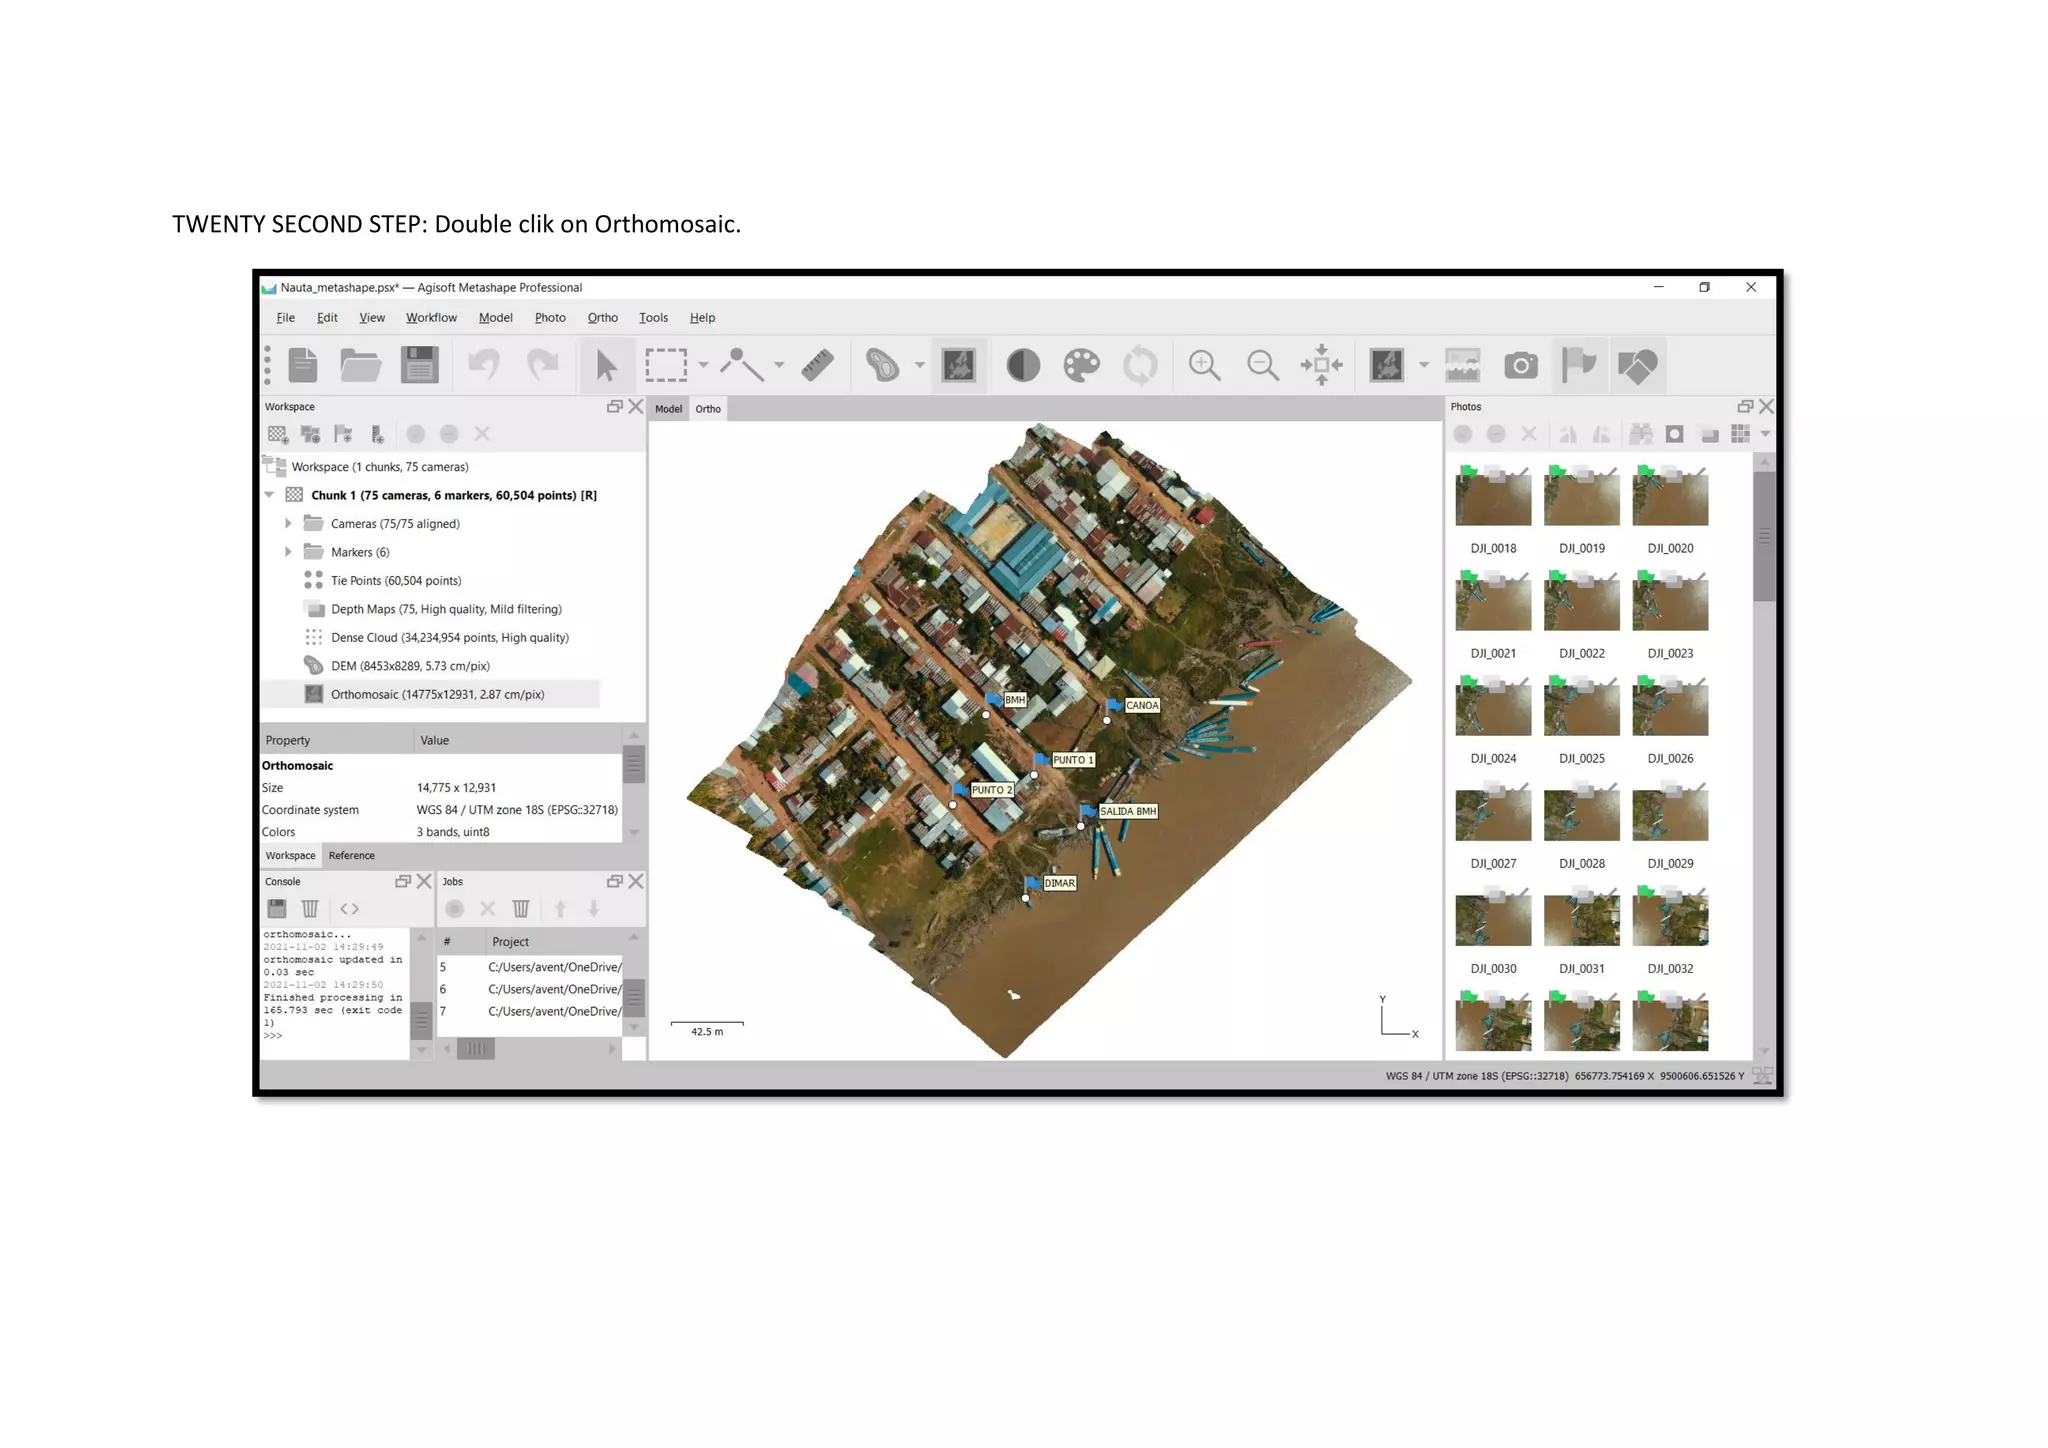The image size is (2048, 1448).
Task: Select the rectangle selection tool
Action: coord(665,365)
